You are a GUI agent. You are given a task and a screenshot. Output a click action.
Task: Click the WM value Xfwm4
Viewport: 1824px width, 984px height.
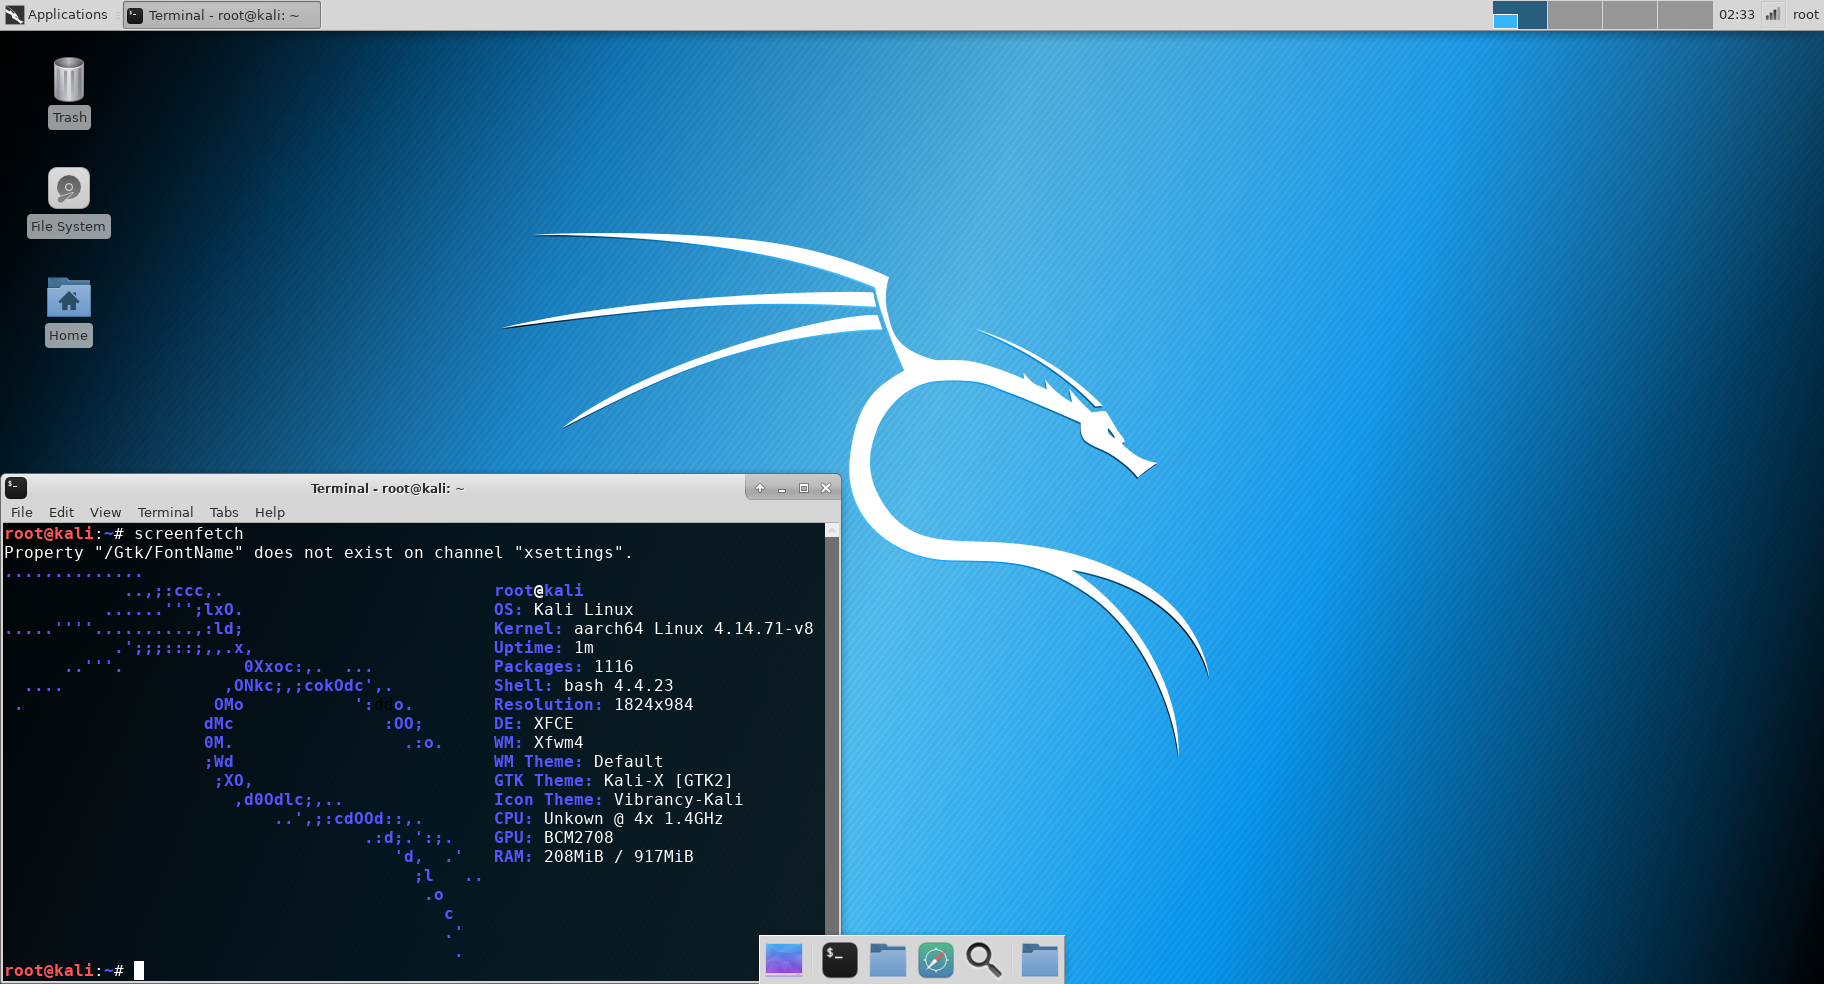[x=558, y=743]
